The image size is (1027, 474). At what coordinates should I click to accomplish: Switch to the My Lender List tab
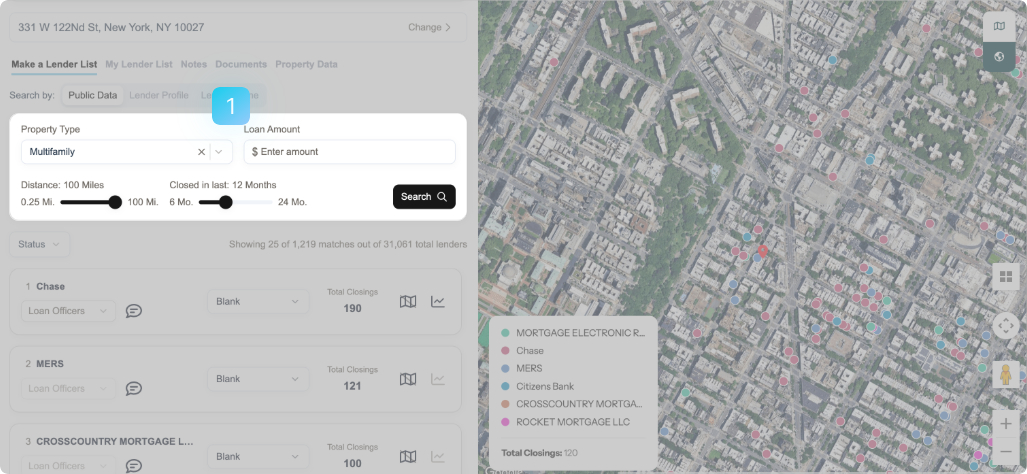click(139, 64)
